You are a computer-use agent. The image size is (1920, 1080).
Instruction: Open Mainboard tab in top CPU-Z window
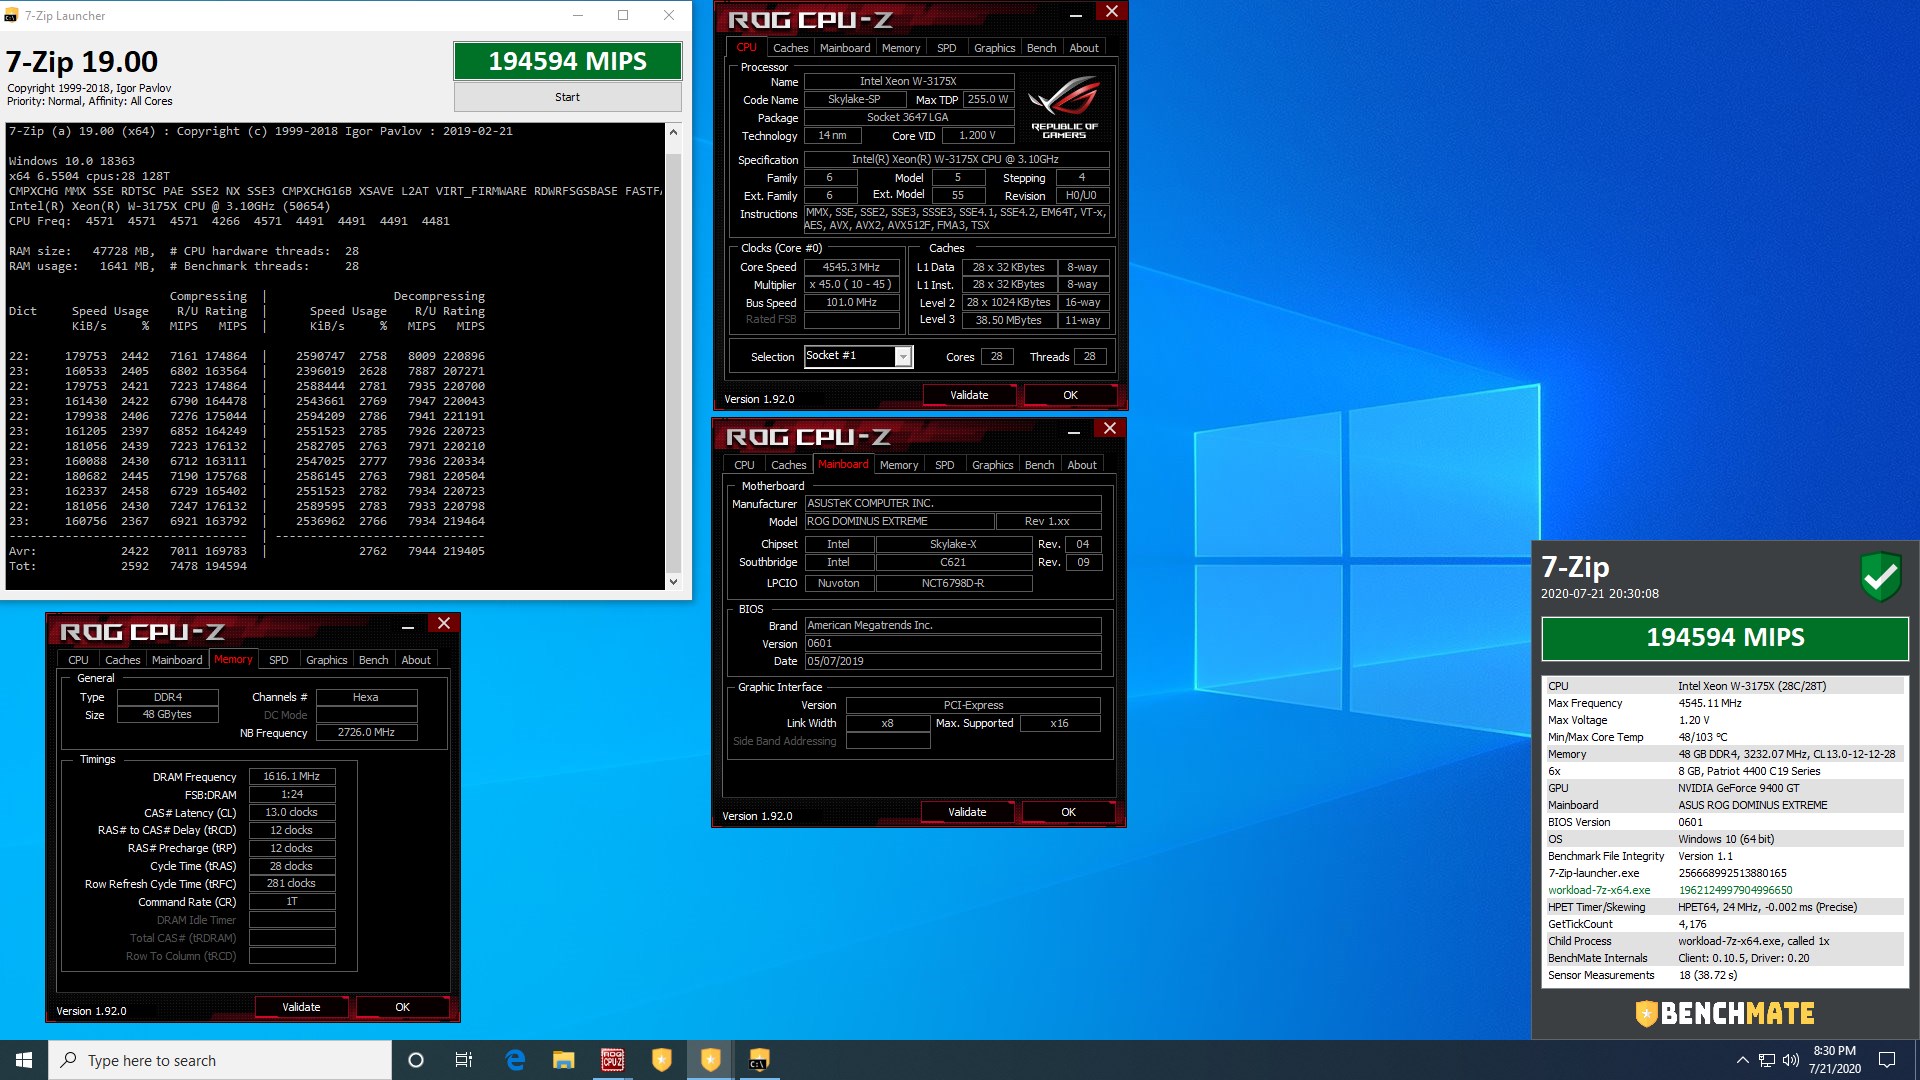[845, 48]
